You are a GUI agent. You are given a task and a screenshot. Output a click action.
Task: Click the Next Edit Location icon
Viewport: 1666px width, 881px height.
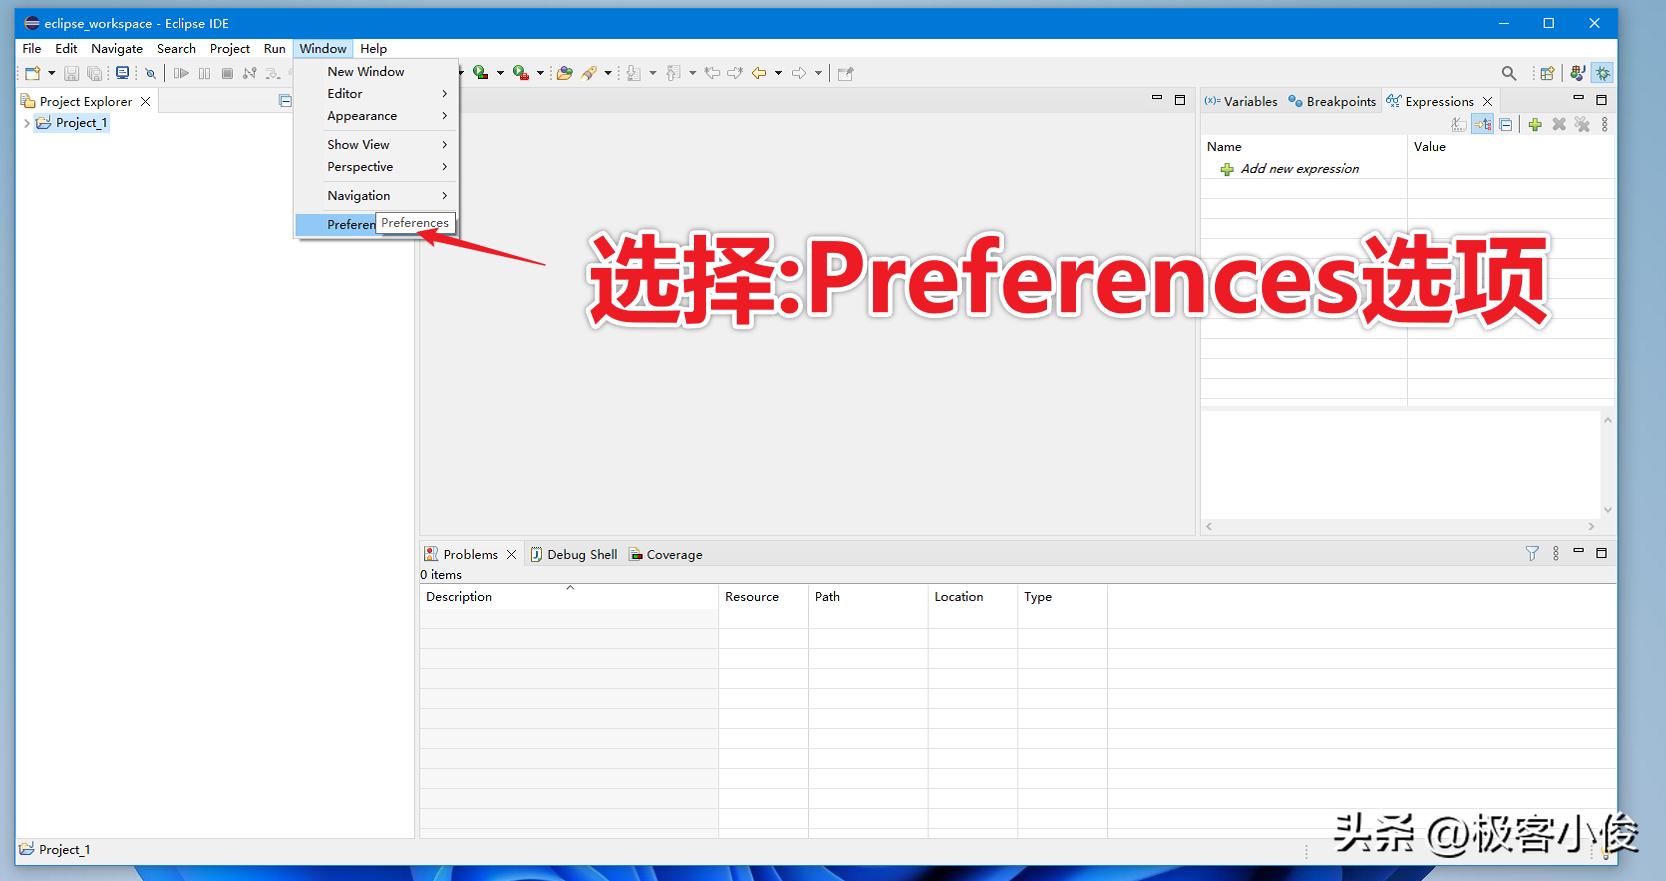point(735,73)
